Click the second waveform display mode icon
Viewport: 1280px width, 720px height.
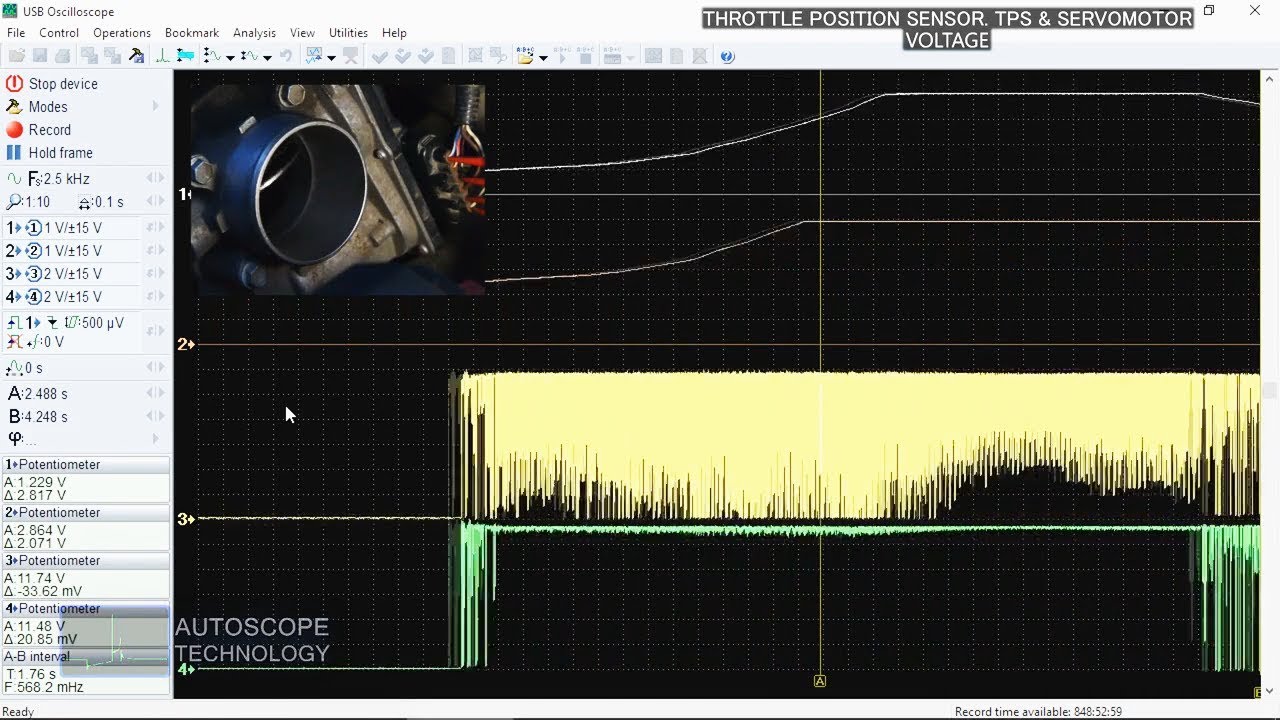tap(249, 57)
